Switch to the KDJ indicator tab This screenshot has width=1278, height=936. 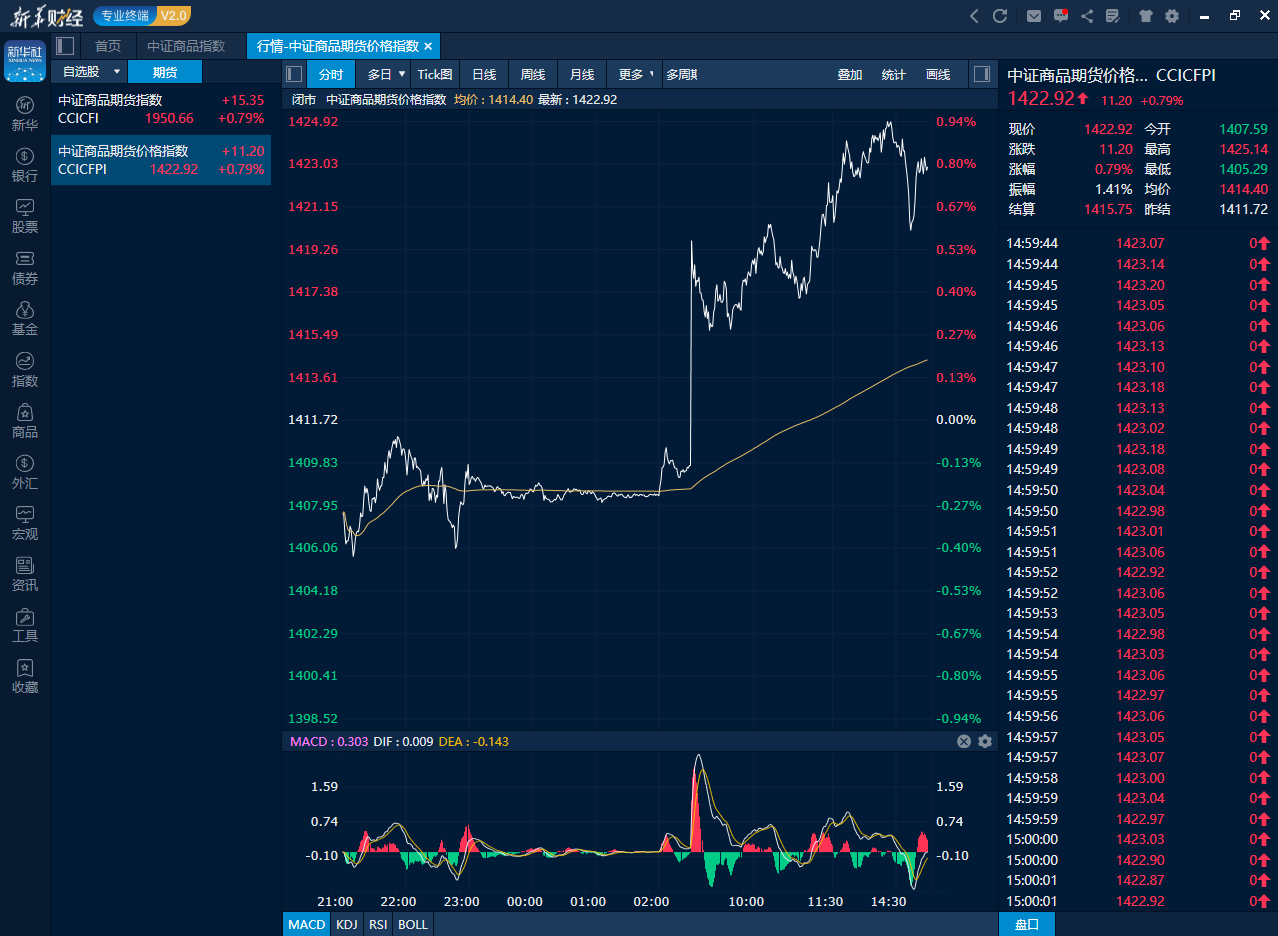(x=347, y=924)
